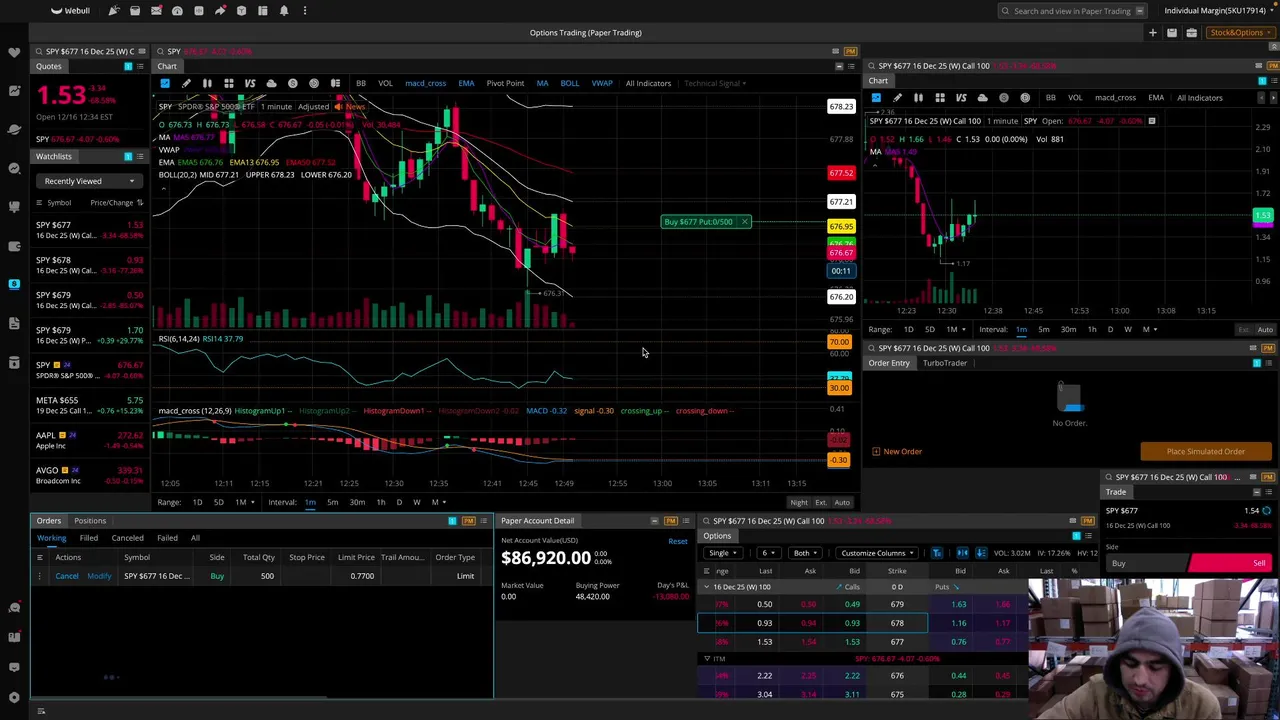The image size is (1280, 720).
Task: Remove the Buy $677 Put order line on chart
Action: [x=744, y=222]
